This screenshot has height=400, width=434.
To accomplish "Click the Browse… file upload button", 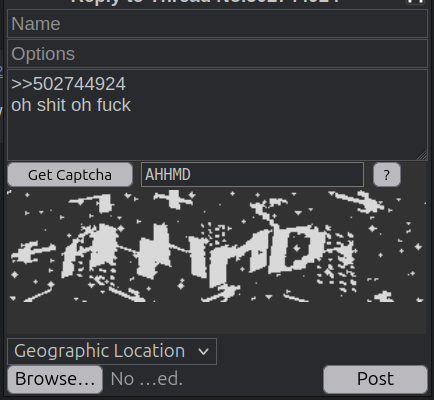I will (x=55, y=379).
